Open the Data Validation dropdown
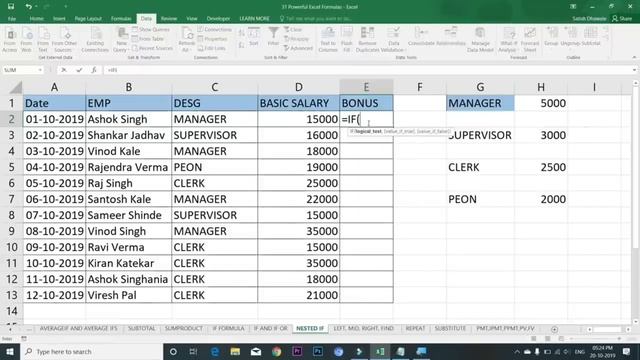Viewport: 640px width, 360px height. 393,40
